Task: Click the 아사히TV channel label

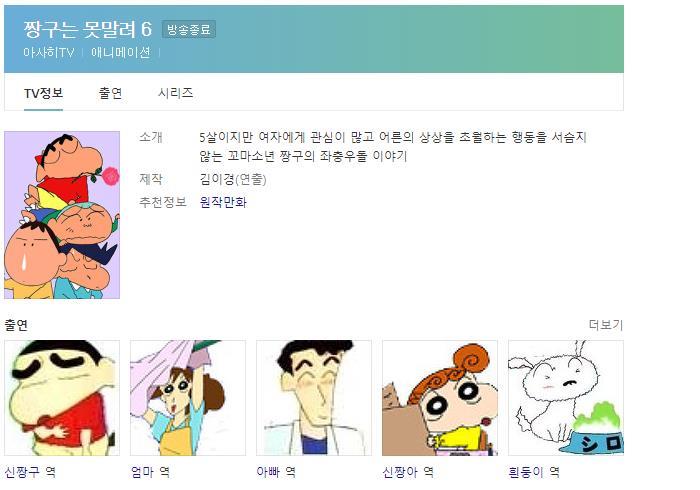Action: pyautogui.click(x=49, y=53)
